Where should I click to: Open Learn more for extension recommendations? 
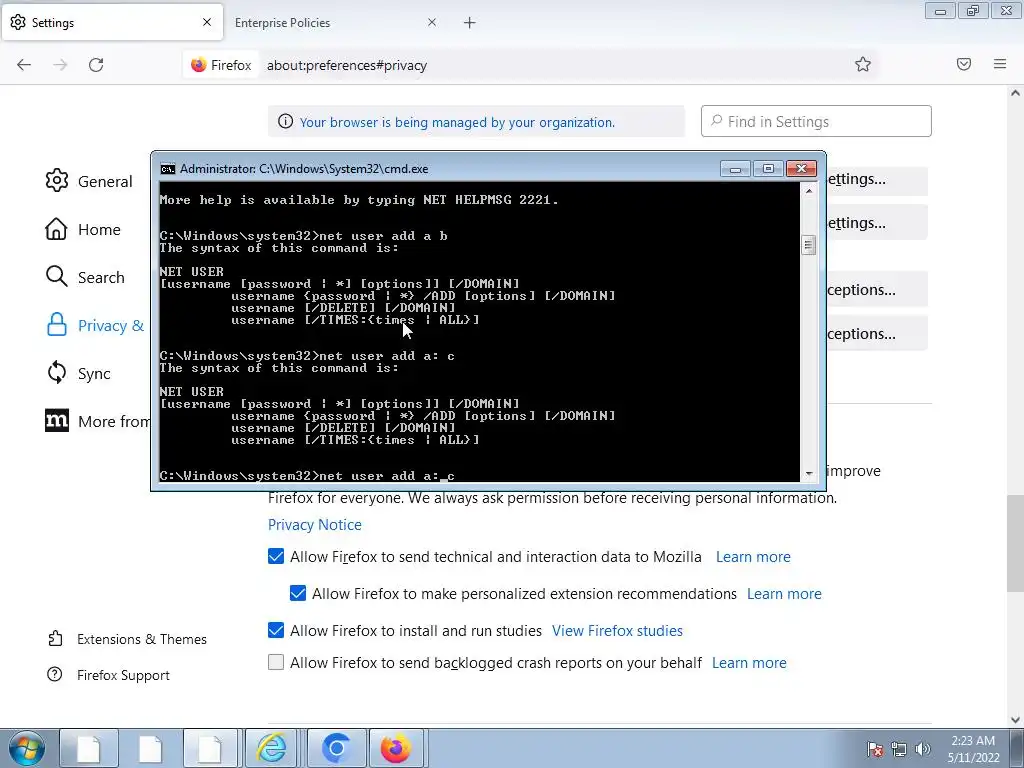click(x=784, y=594)
